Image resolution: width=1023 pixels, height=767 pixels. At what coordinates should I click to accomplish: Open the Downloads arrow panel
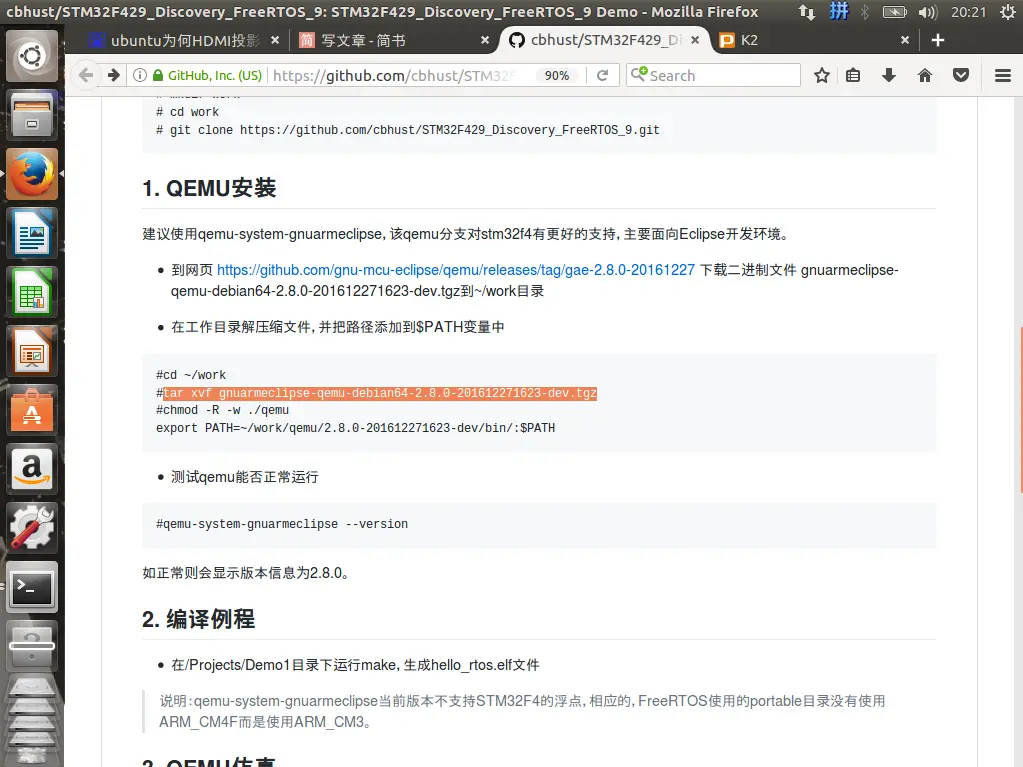(x=889, y=76)
